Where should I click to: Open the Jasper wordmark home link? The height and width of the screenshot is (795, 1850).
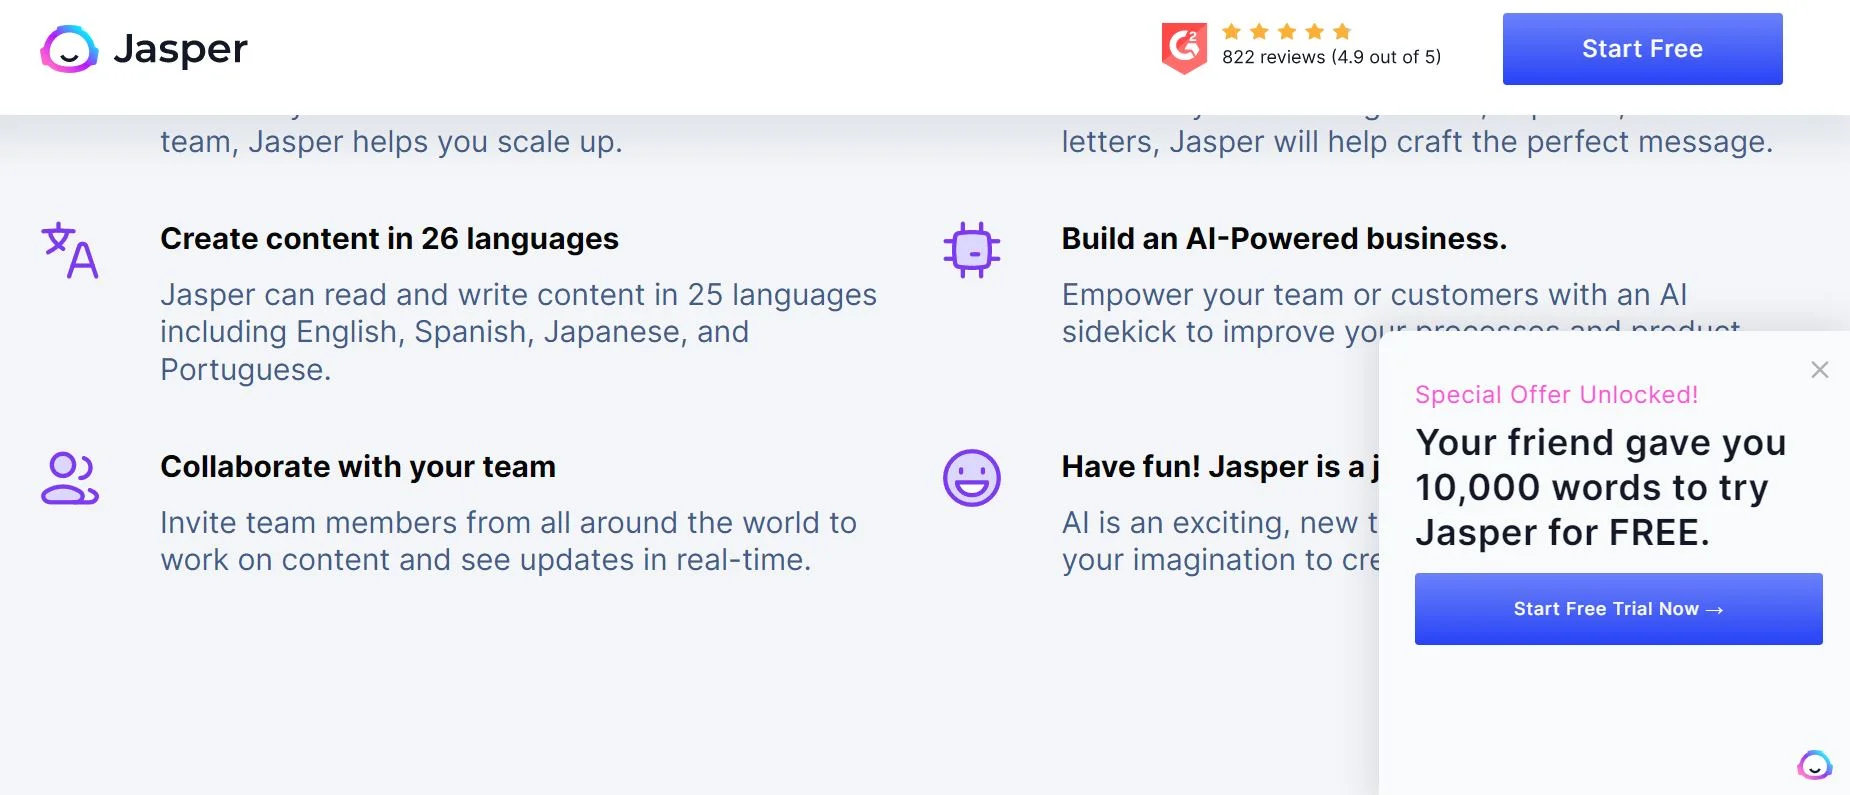(181, 49)
